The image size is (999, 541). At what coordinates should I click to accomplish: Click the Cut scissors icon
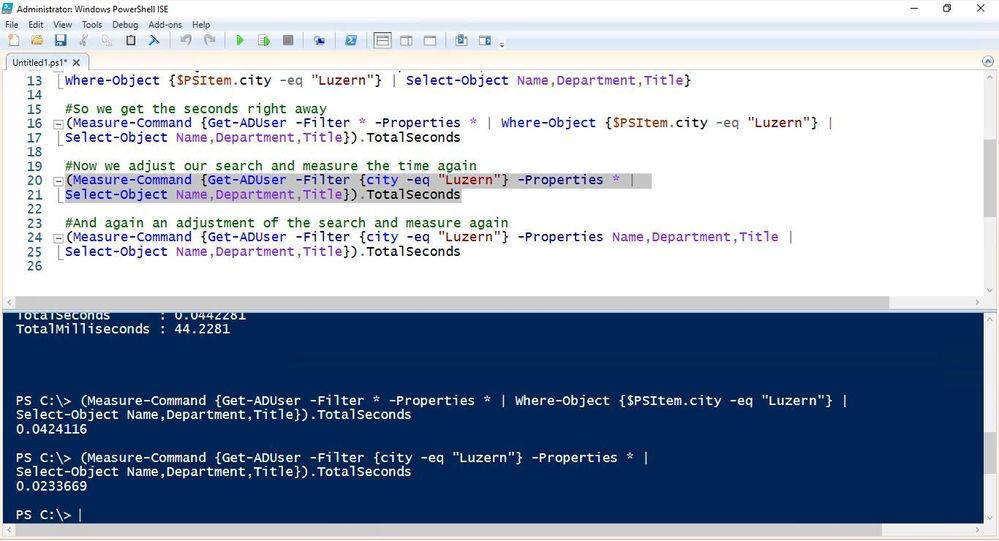(83, 41)
